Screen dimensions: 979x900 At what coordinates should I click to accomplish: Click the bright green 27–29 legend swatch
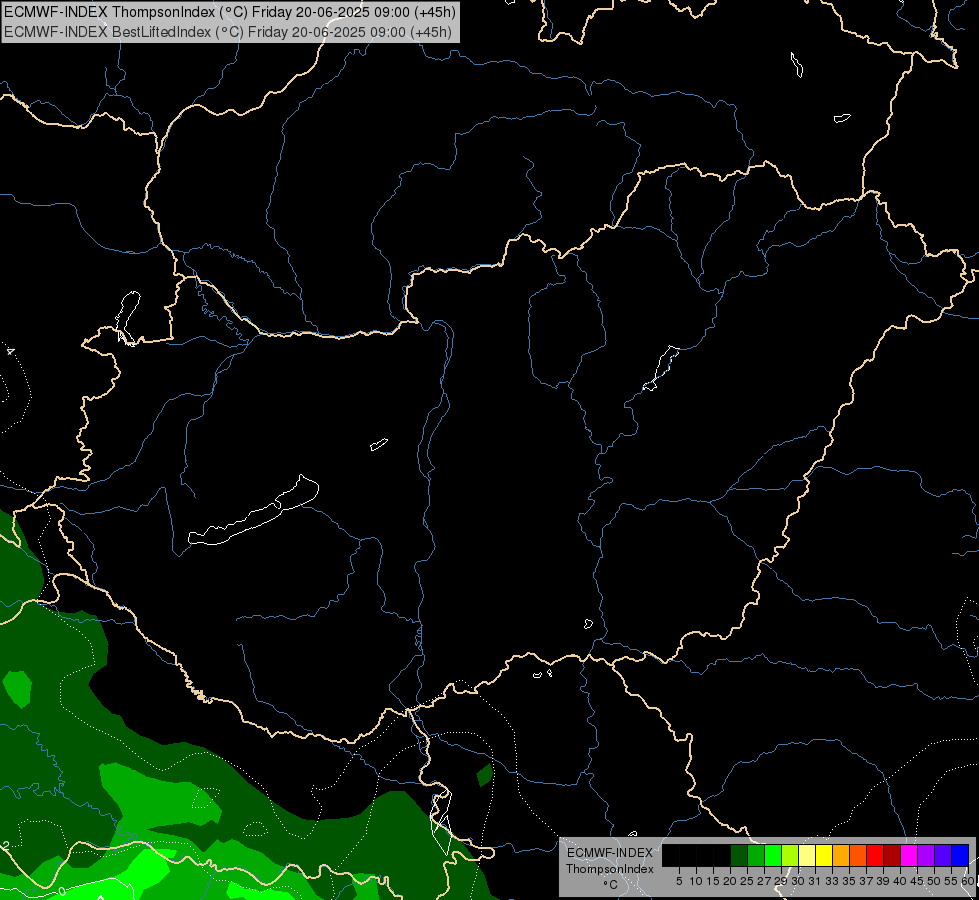point(773,855)
